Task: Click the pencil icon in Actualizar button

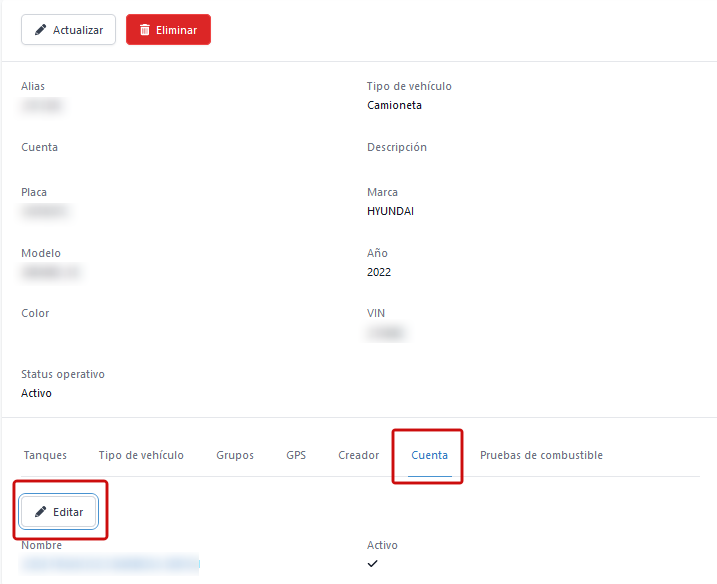Action: click(40, 30)
